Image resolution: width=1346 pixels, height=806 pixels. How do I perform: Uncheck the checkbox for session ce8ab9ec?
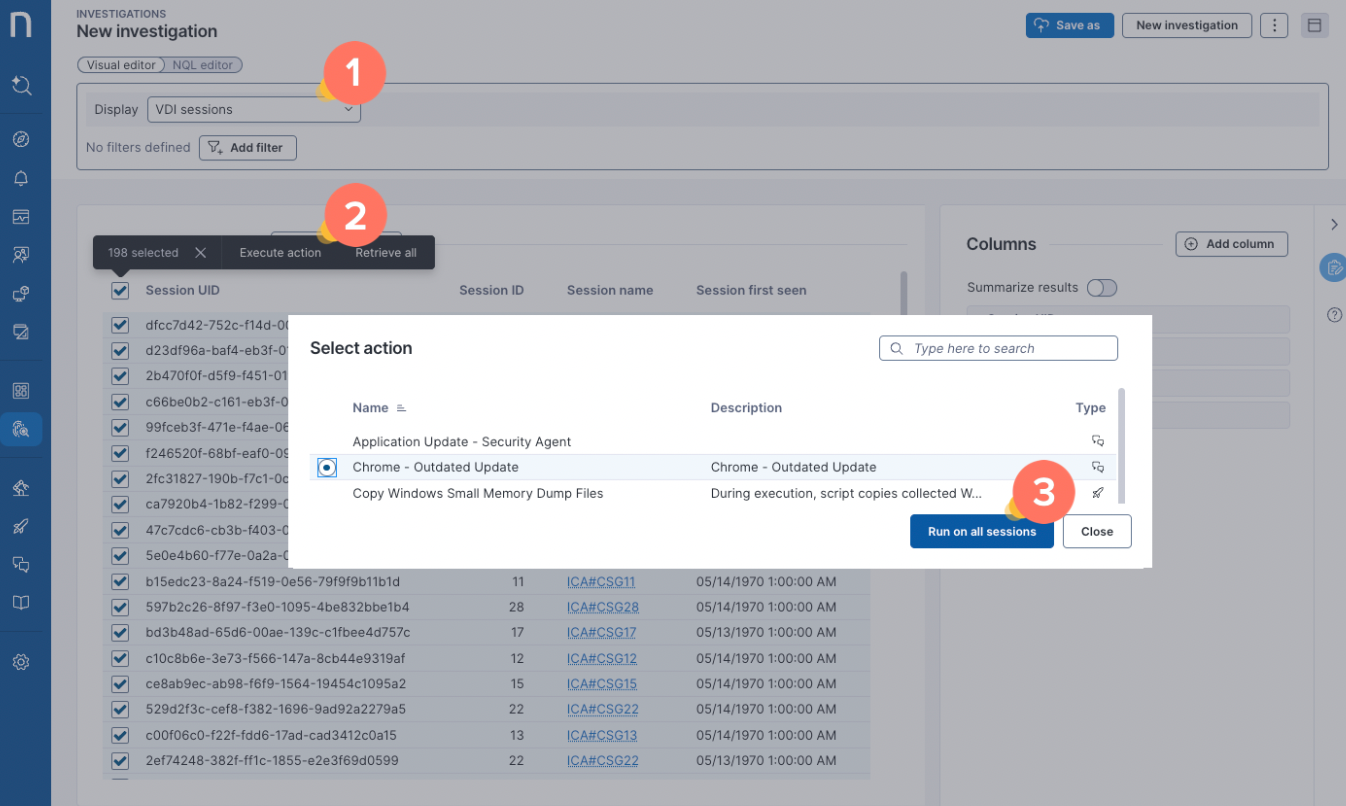(120, 684)
